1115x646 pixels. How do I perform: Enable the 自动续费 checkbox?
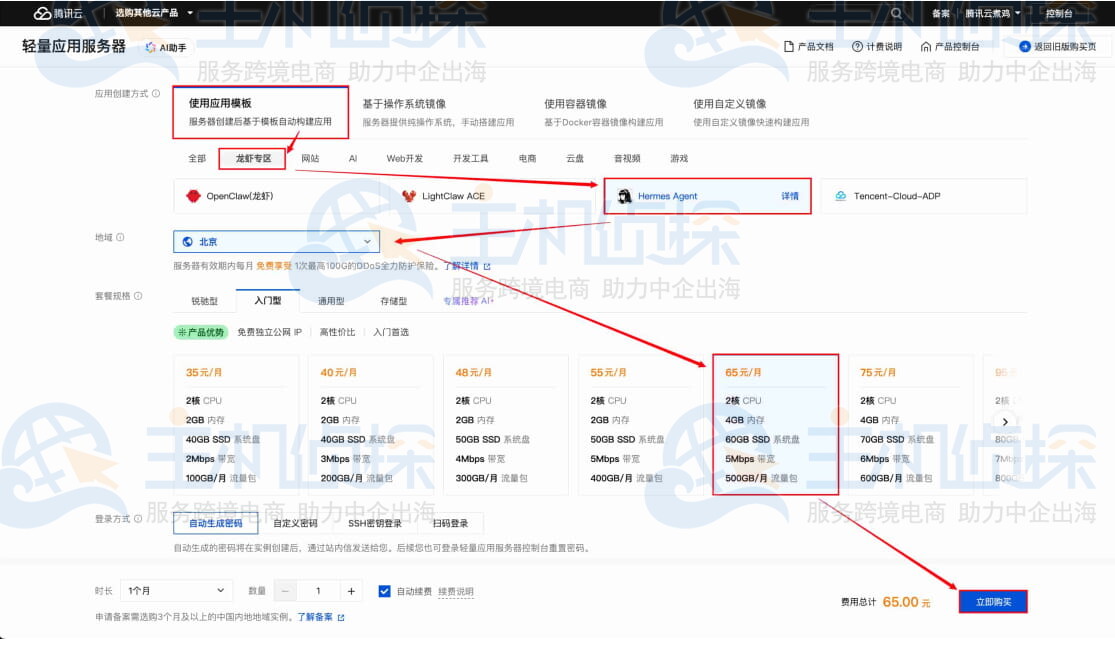(x=384, y=590)
